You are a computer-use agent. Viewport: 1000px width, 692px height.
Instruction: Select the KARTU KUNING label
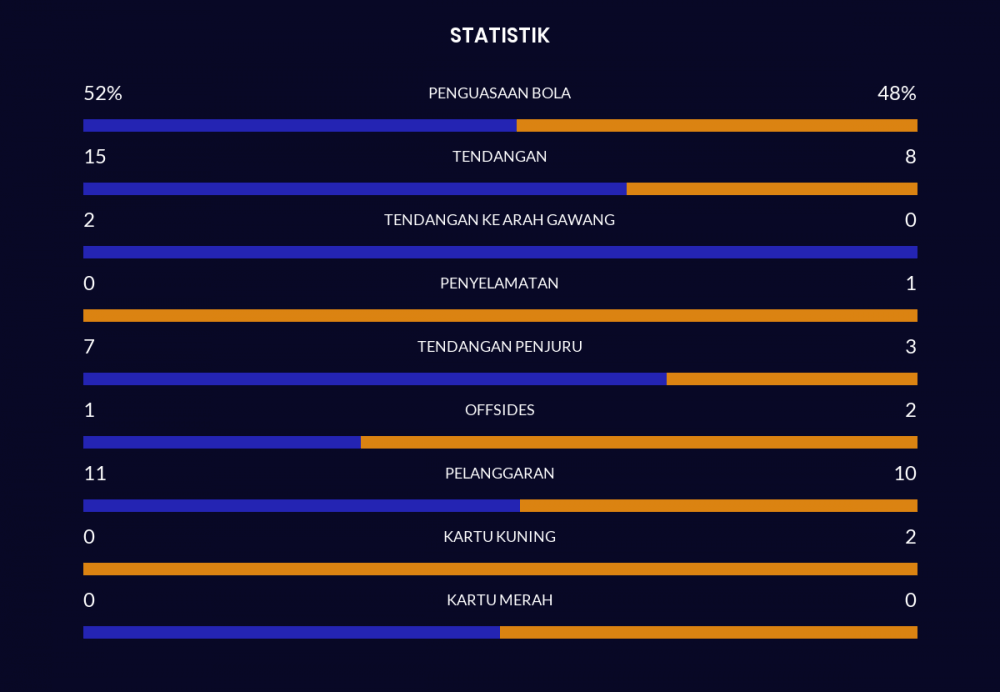pos(499,537)
